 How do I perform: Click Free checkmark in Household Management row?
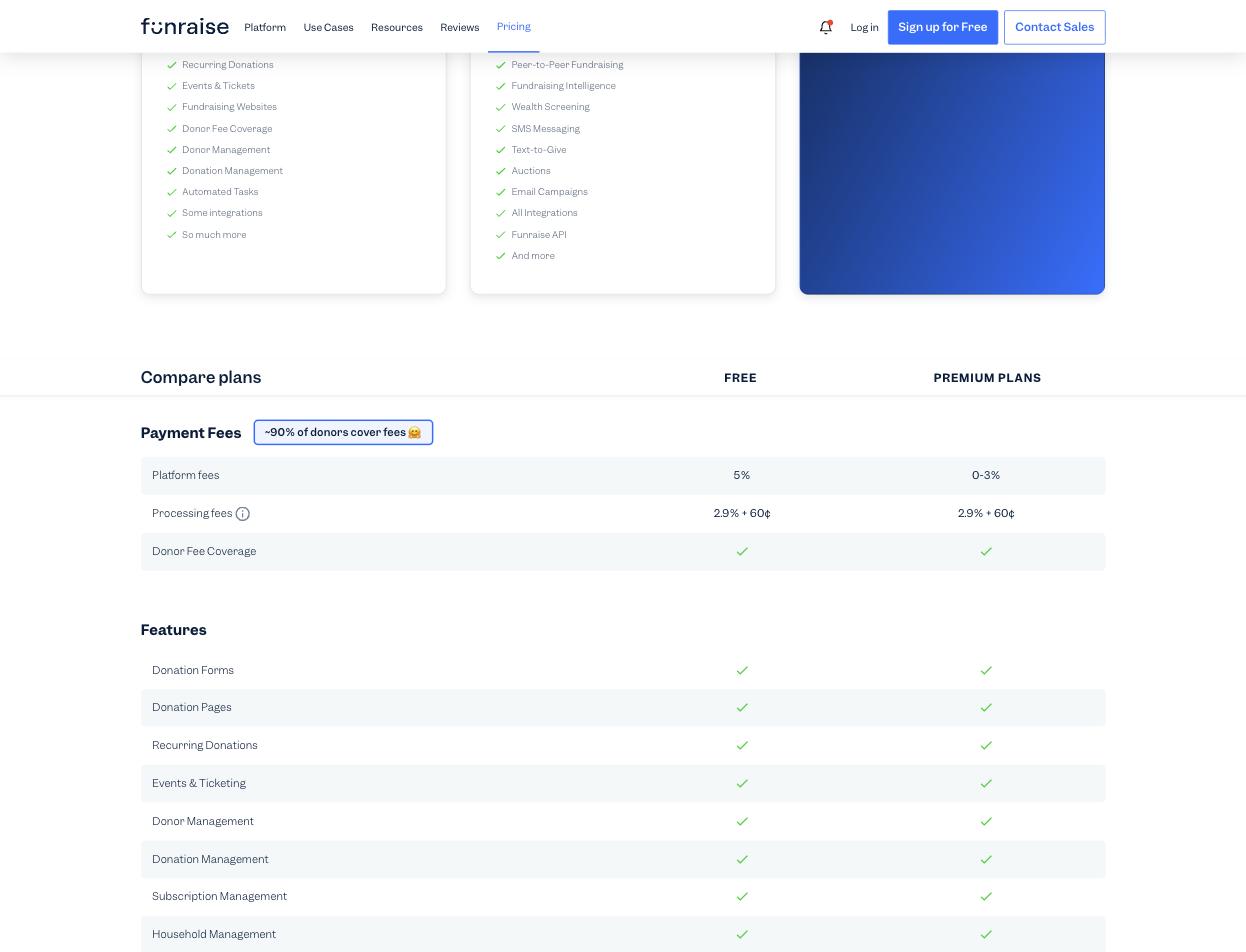pos(742,934)
